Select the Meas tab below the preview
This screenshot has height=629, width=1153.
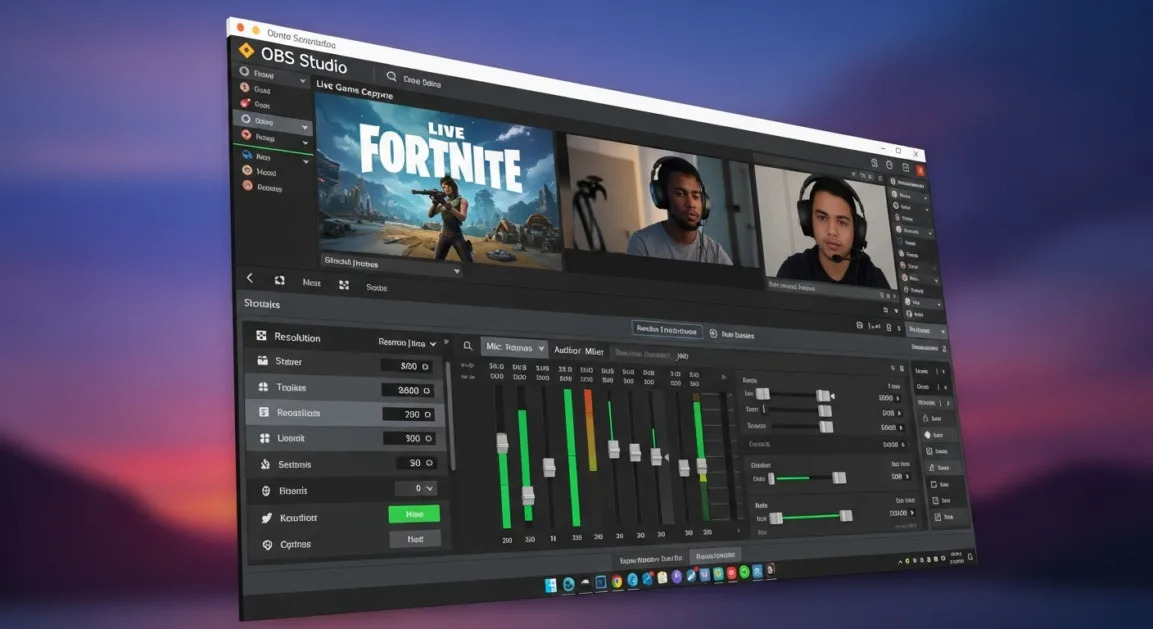pyautogui.click(x=312, y=282)
